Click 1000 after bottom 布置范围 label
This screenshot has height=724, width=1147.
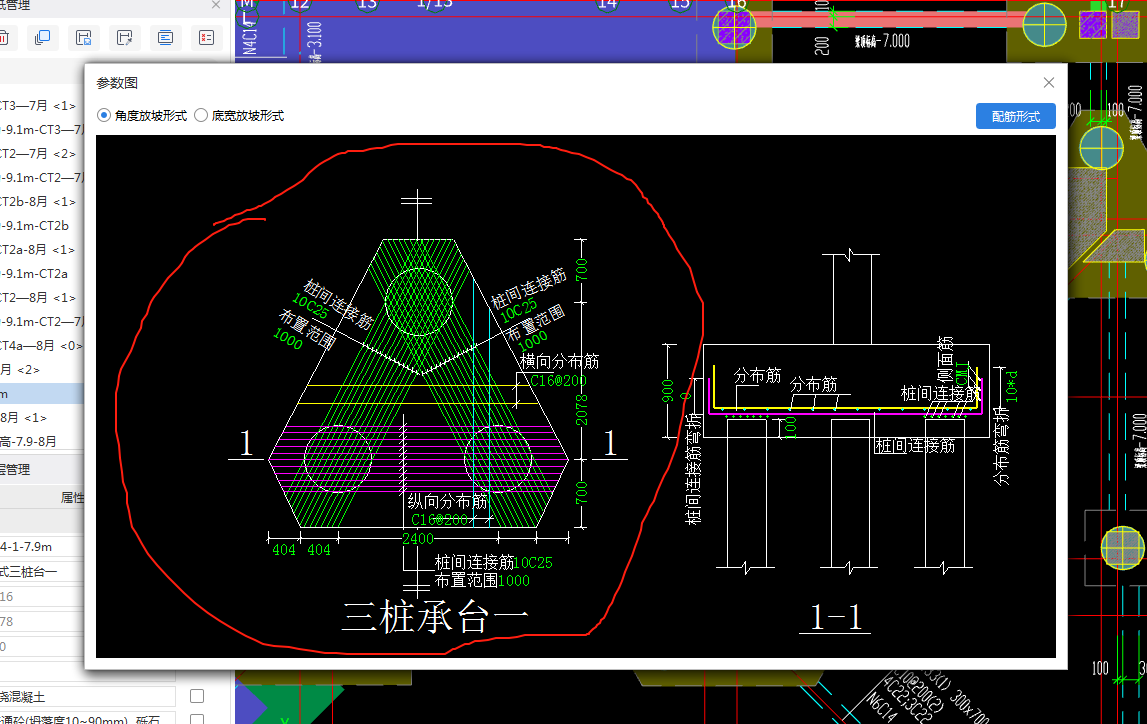pos(514,581)
